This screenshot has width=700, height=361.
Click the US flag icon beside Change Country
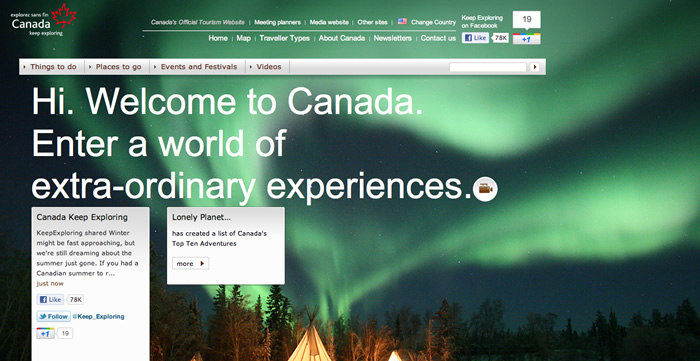pyautogui.click(x=402, y=21)
